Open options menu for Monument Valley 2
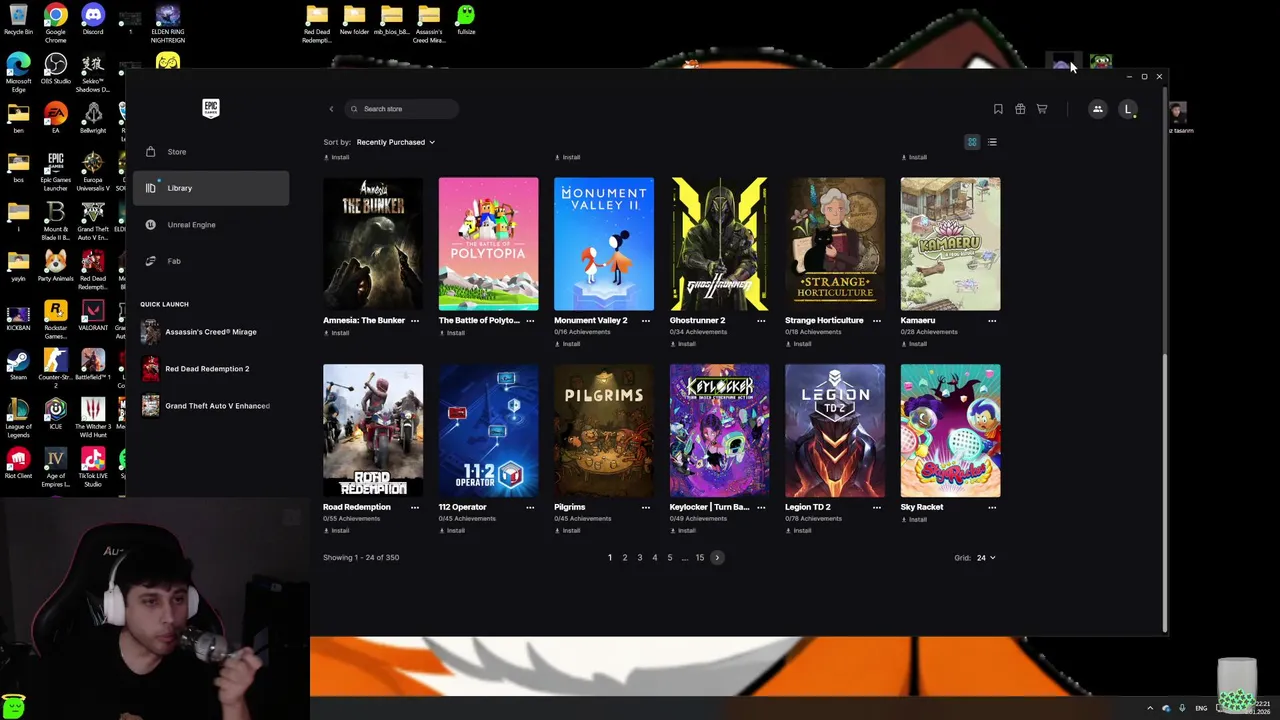The image size is (1280, 720). coord(646,321)
